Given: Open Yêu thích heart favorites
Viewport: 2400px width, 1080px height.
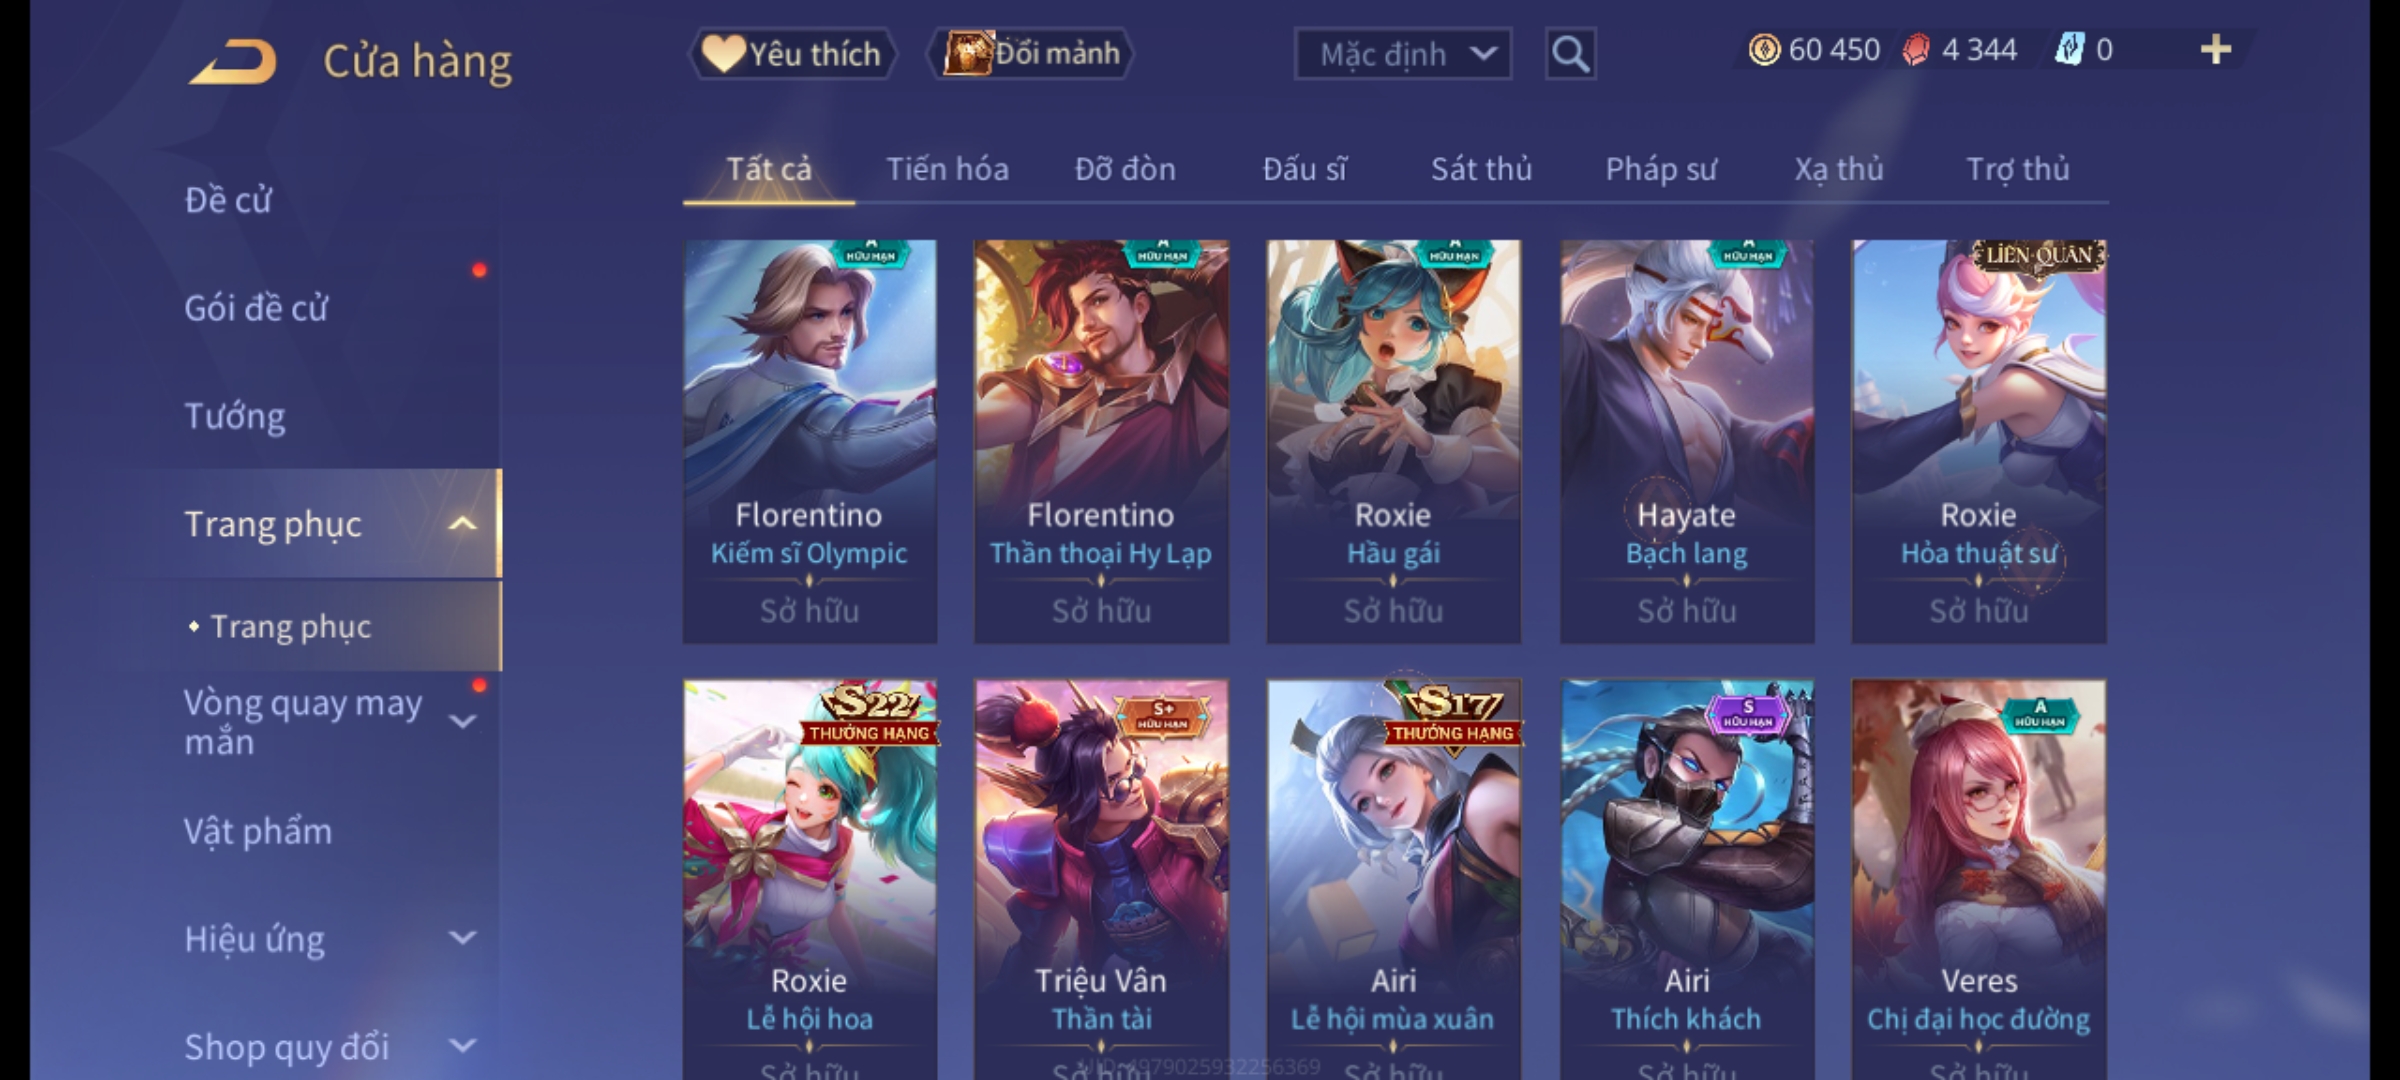Looking at the screenshot, I should pos(792,54).
